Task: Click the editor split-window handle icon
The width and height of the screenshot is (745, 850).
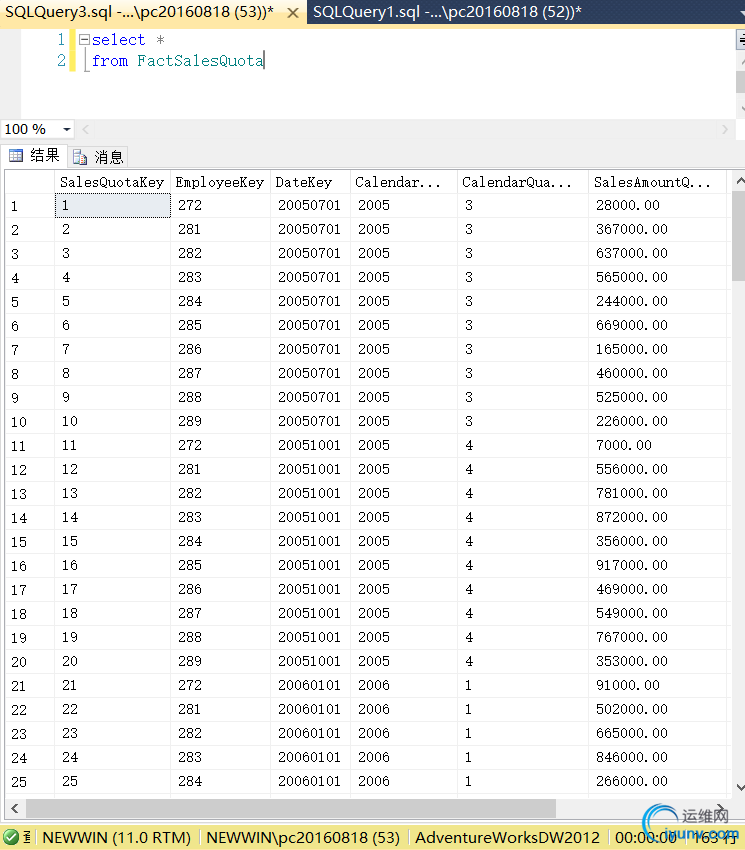Action: 741,40
